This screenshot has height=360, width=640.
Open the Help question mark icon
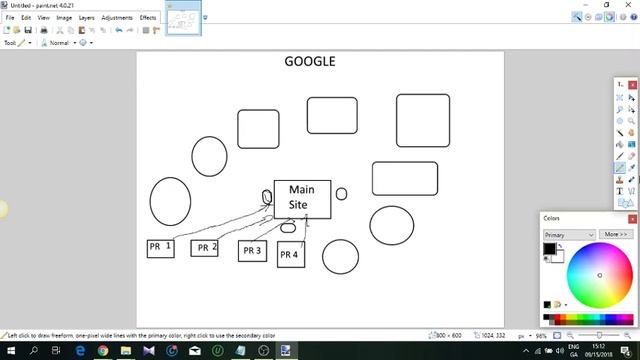(x=634, y=17)
